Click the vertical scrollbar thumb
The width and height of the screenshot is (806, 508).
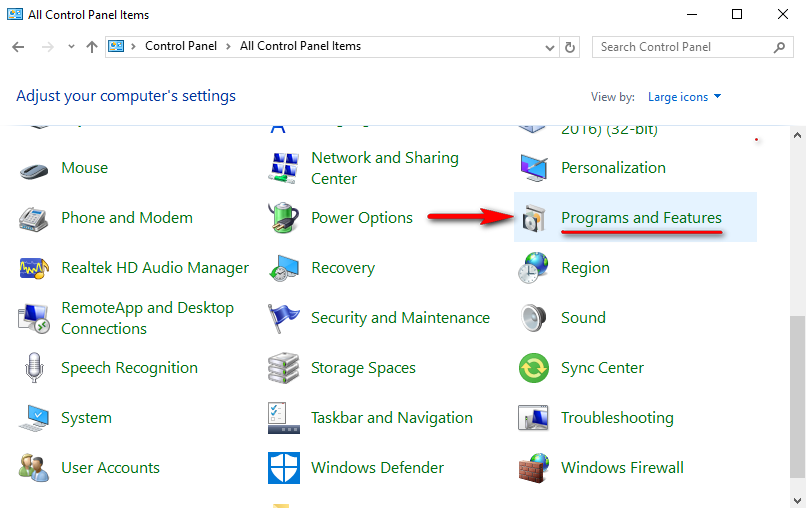797,400
